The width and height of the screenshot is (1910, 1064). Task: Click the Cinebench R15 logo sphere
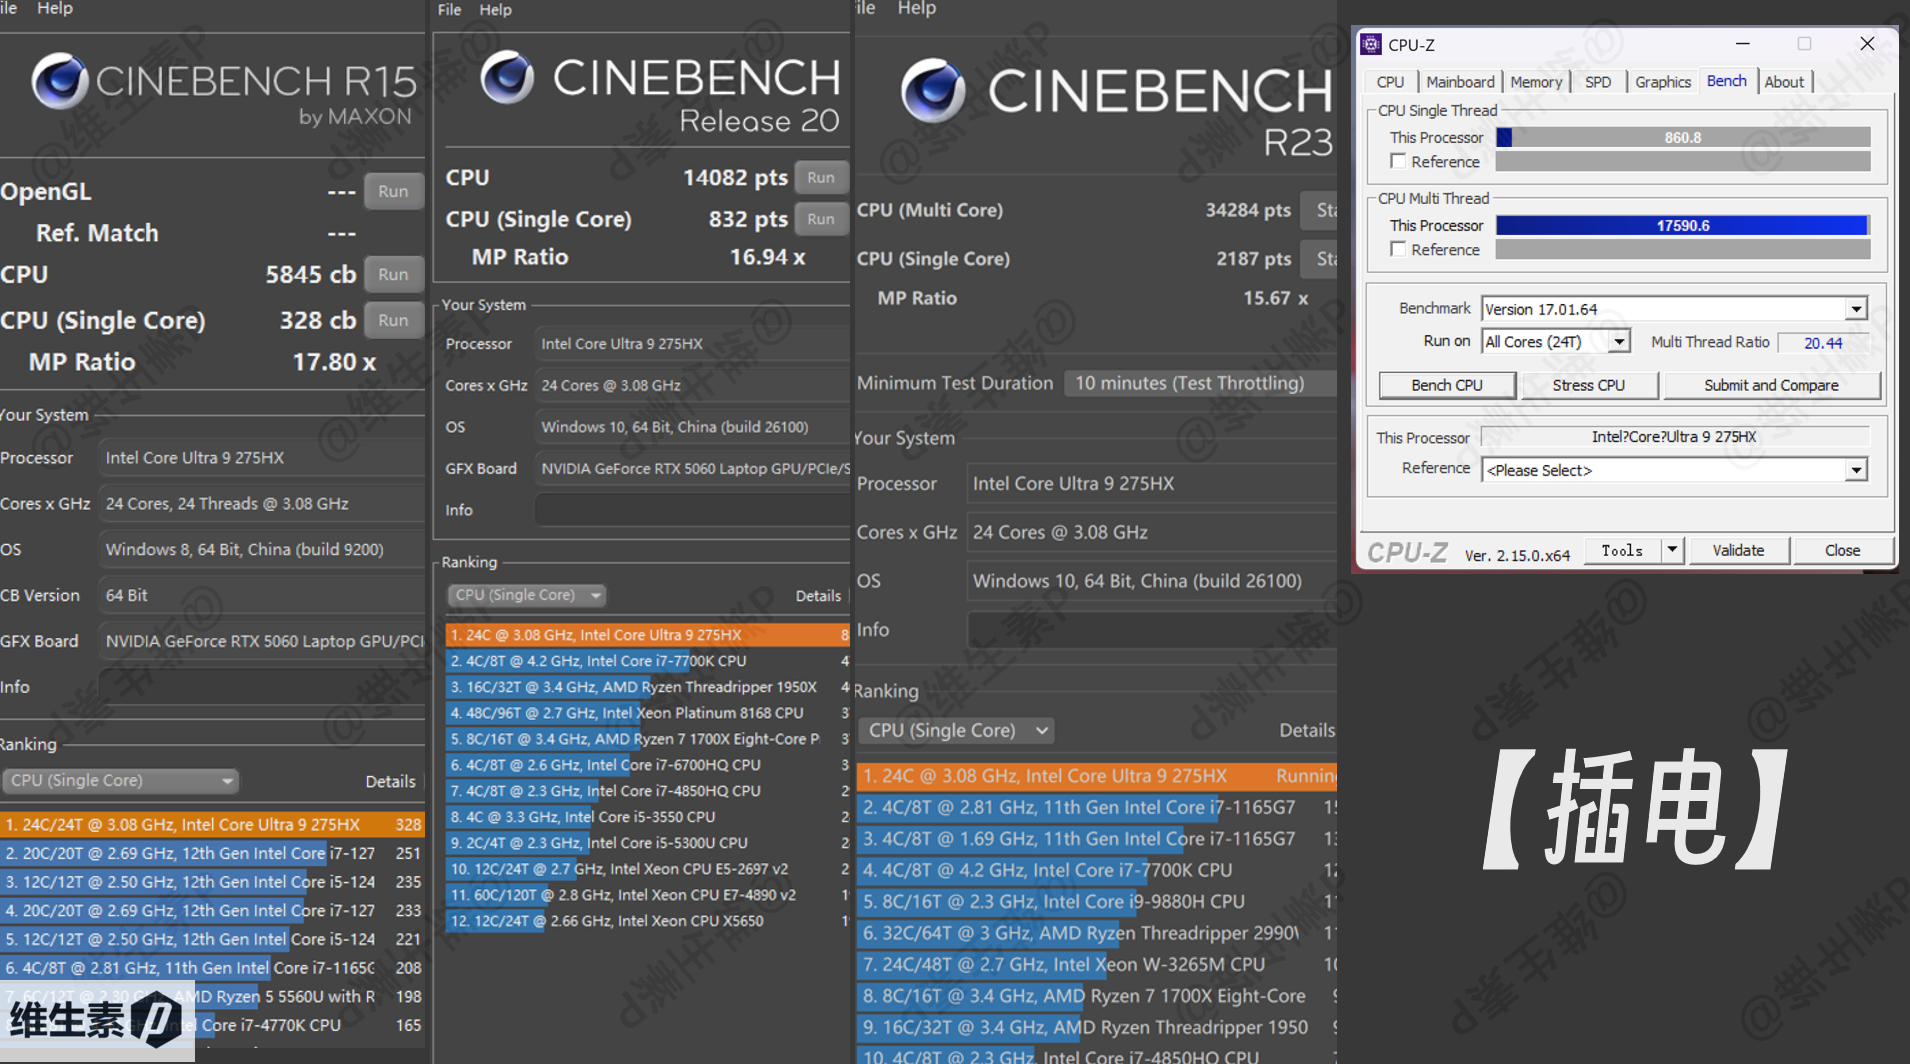coord(59,82)
